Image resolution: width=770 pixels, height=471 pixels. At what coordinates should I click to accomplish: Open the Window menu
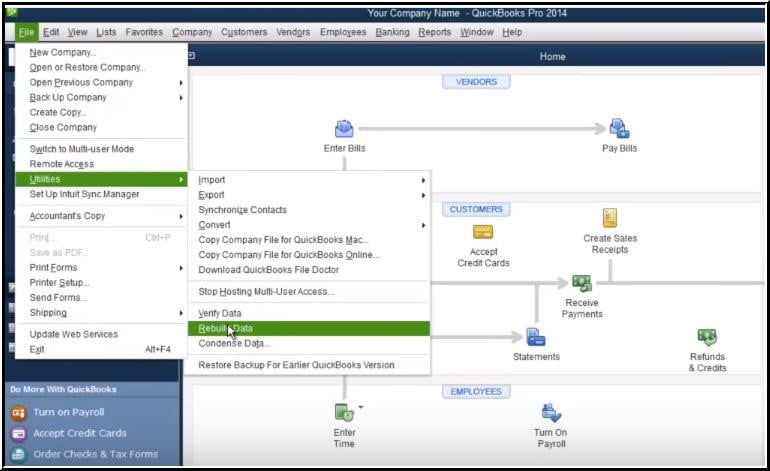(x=477, y=32)
